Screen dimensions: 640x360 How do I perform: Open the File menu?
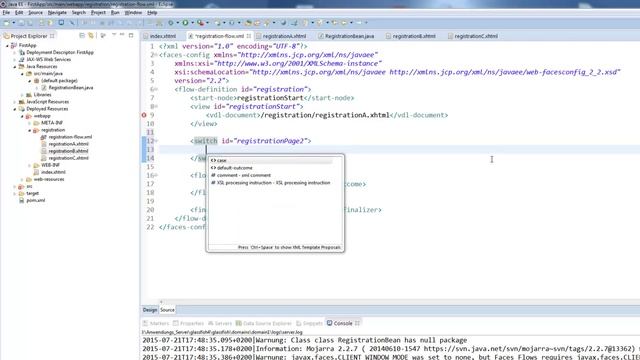(6, 13)
